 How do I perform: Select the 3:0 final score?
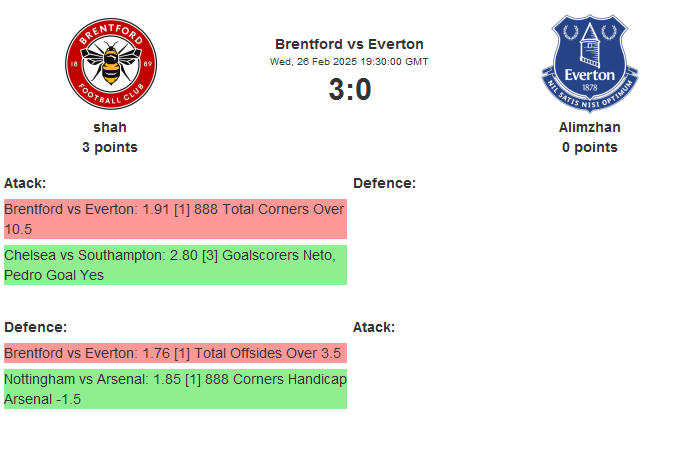(349, 90)
